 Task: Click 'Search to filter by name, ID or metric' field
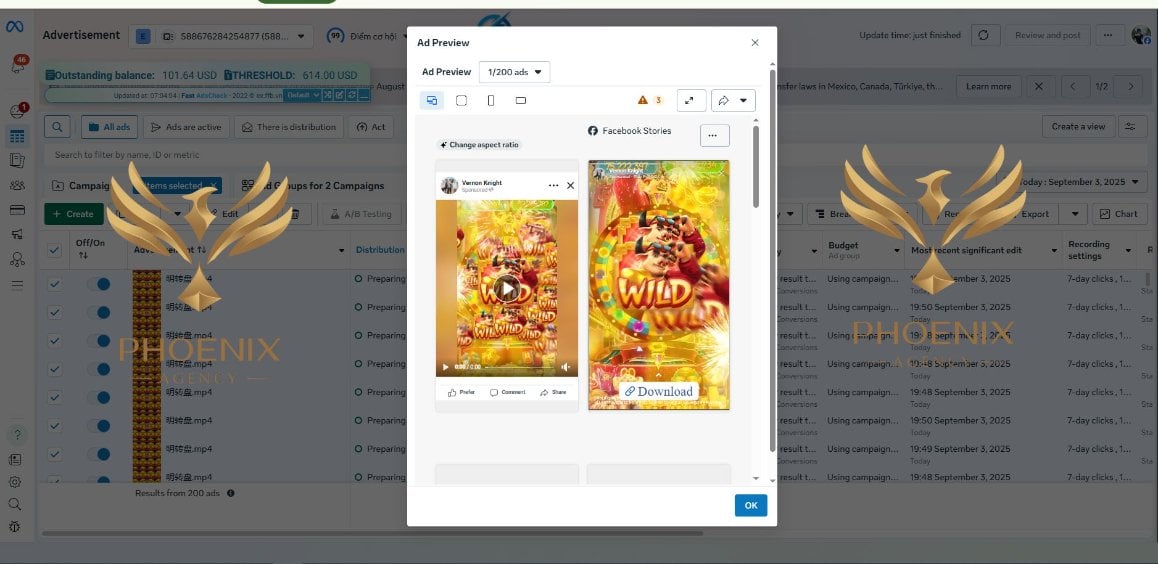tap(225, 155)
